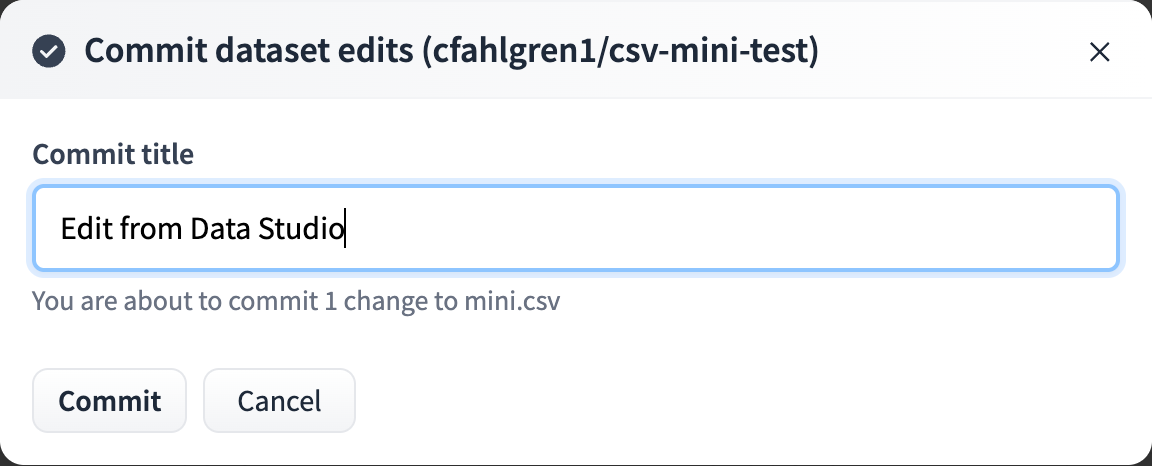Viewport: 1152px width, 466px height.
Task: Click the word "Edit" in the commit title
Action: click(86, 230)
